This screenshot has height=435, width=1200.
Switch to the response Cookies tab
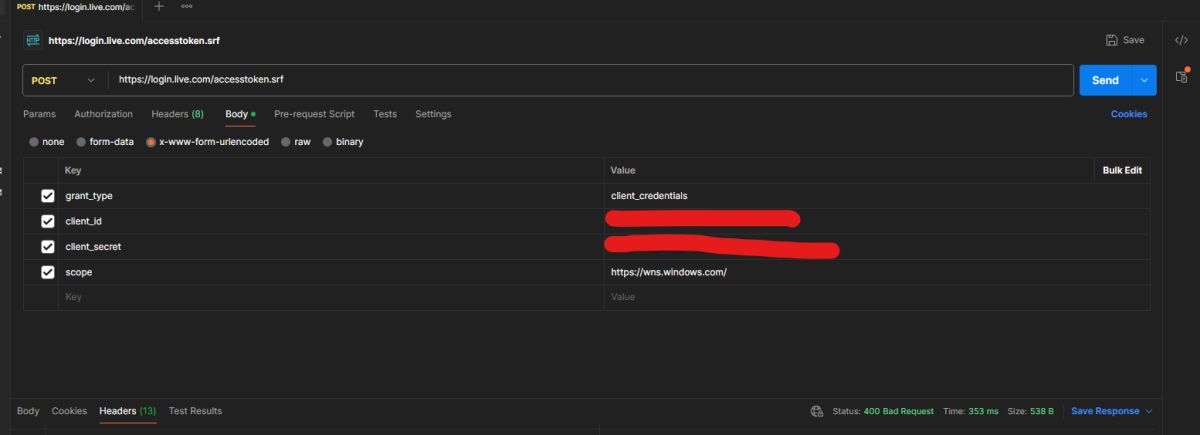click(69, 411)
